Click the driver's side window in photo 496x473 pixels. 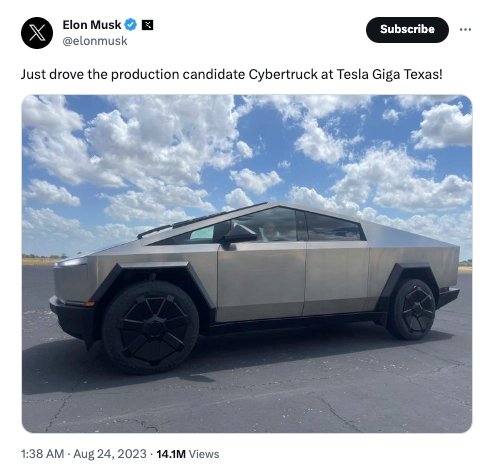tap(263, 226)
